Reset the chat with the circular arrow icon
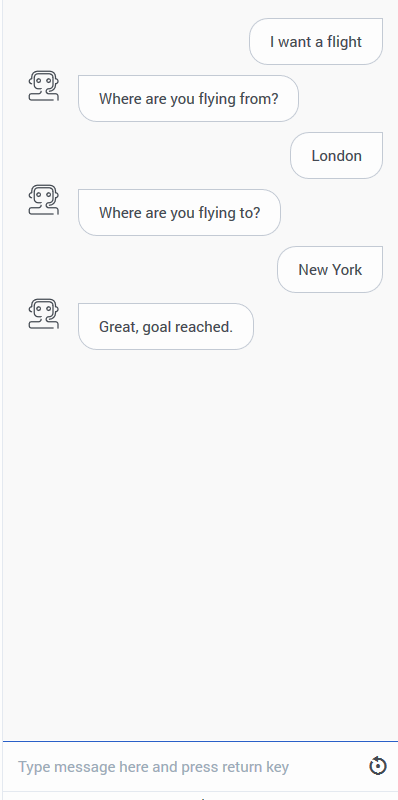The image size is (398, 800). [x=378, y=766]
